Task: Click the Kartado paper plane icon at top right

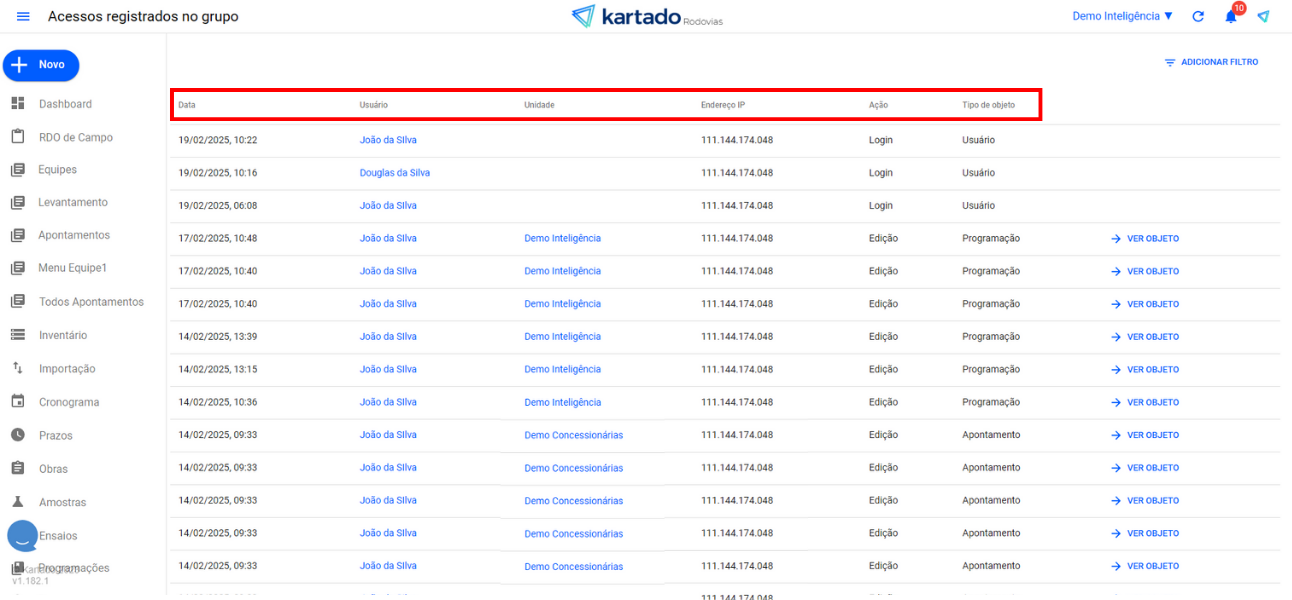Action: (1264, 17)
